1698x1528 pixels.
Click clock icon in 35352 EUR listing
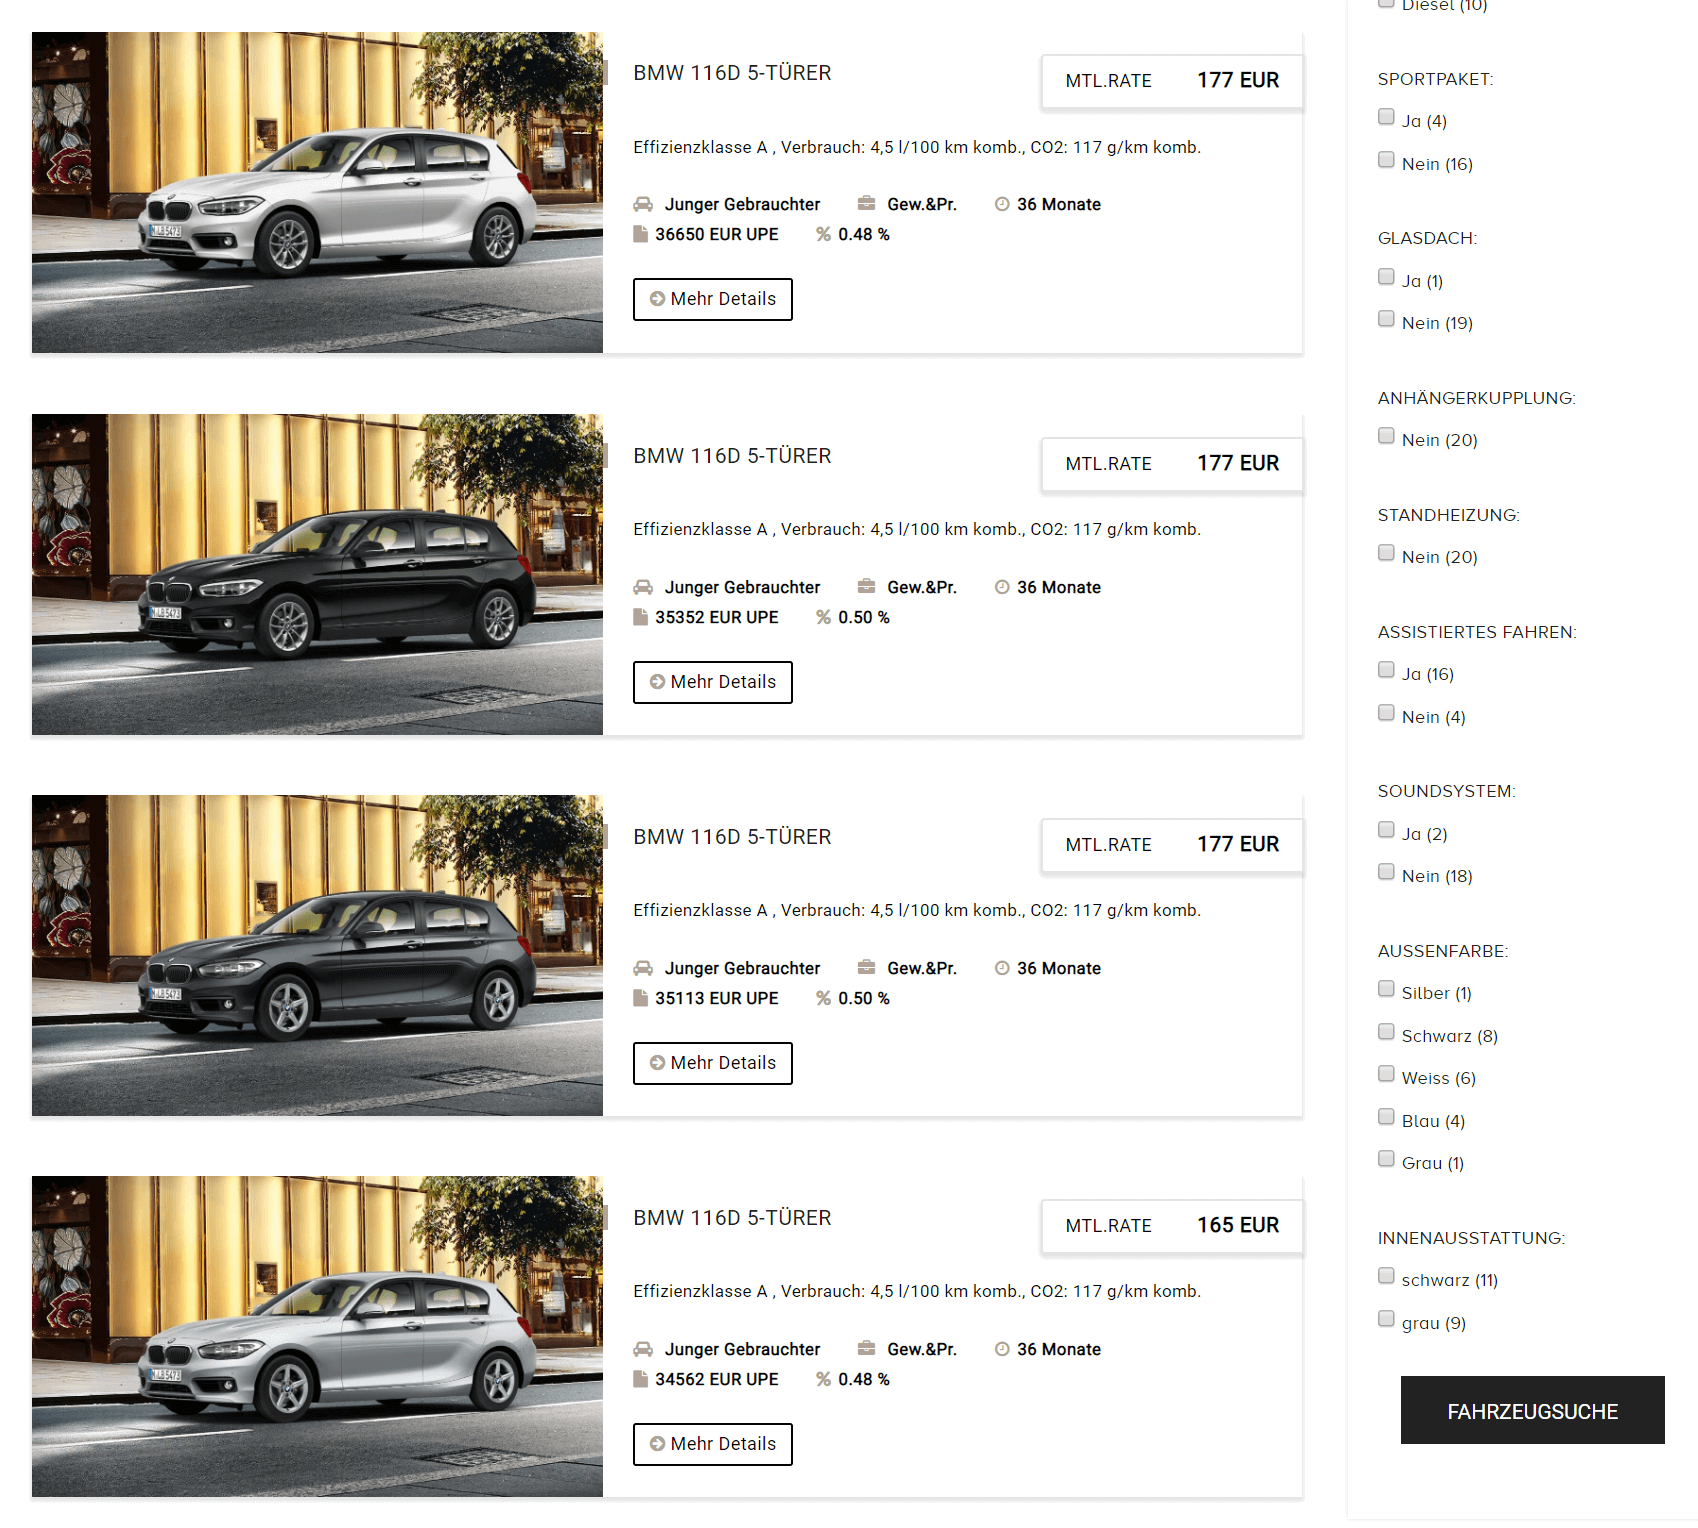tap(1002, 587)
